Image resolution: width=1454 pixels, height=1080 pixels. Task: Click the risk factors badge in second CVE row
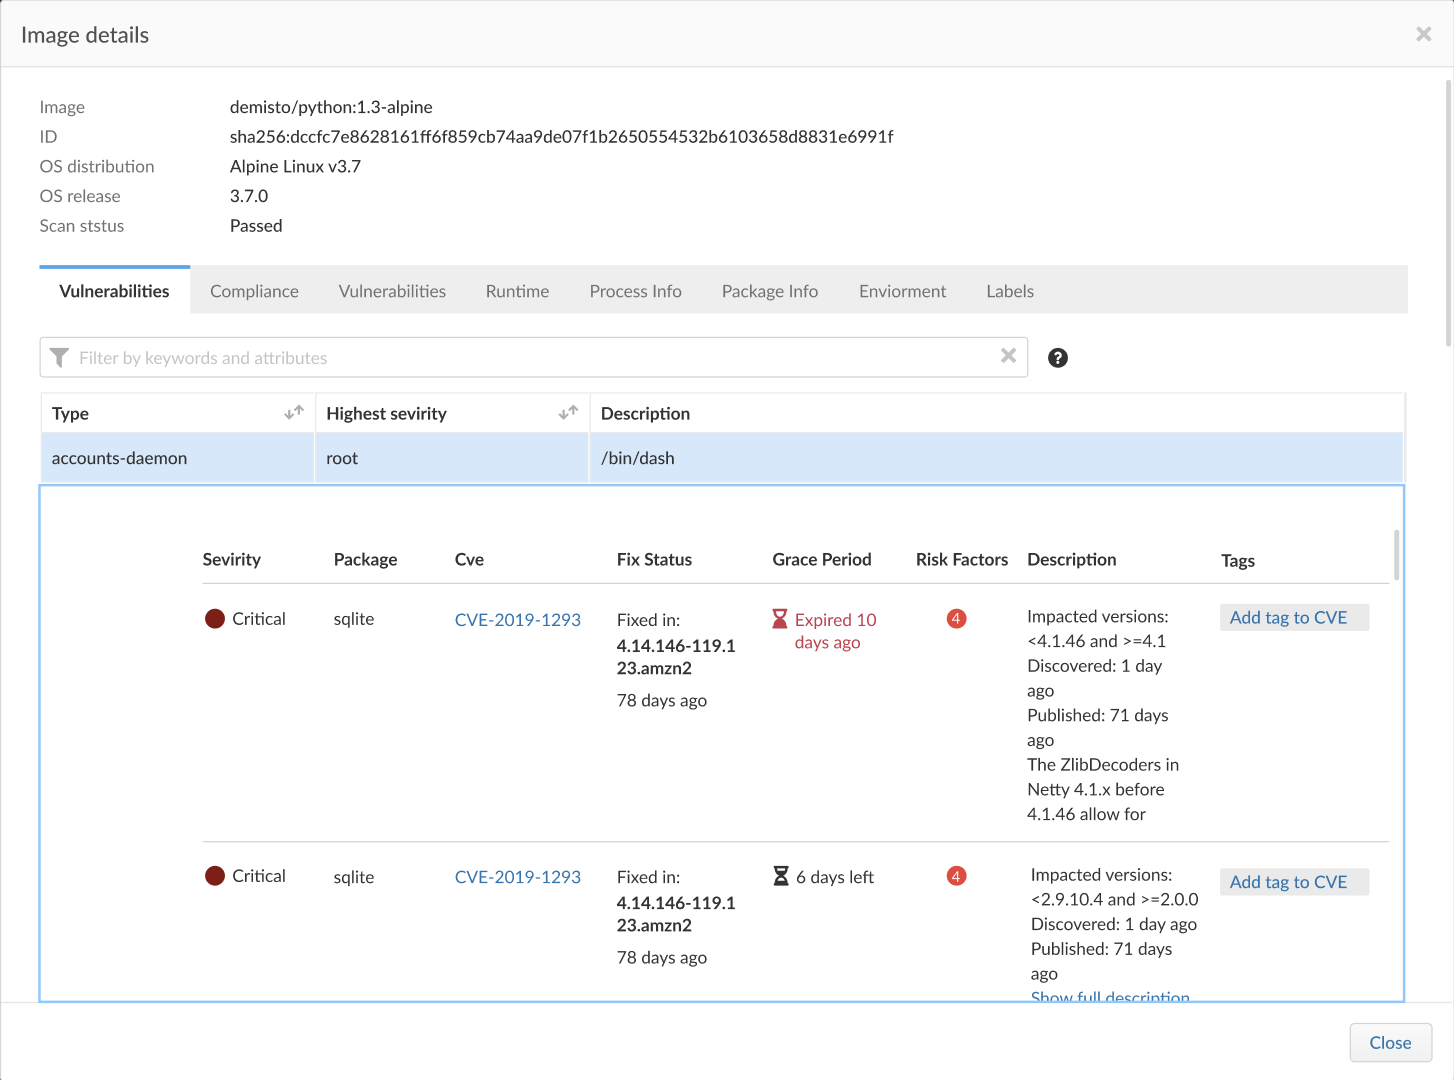click(956, 876)
